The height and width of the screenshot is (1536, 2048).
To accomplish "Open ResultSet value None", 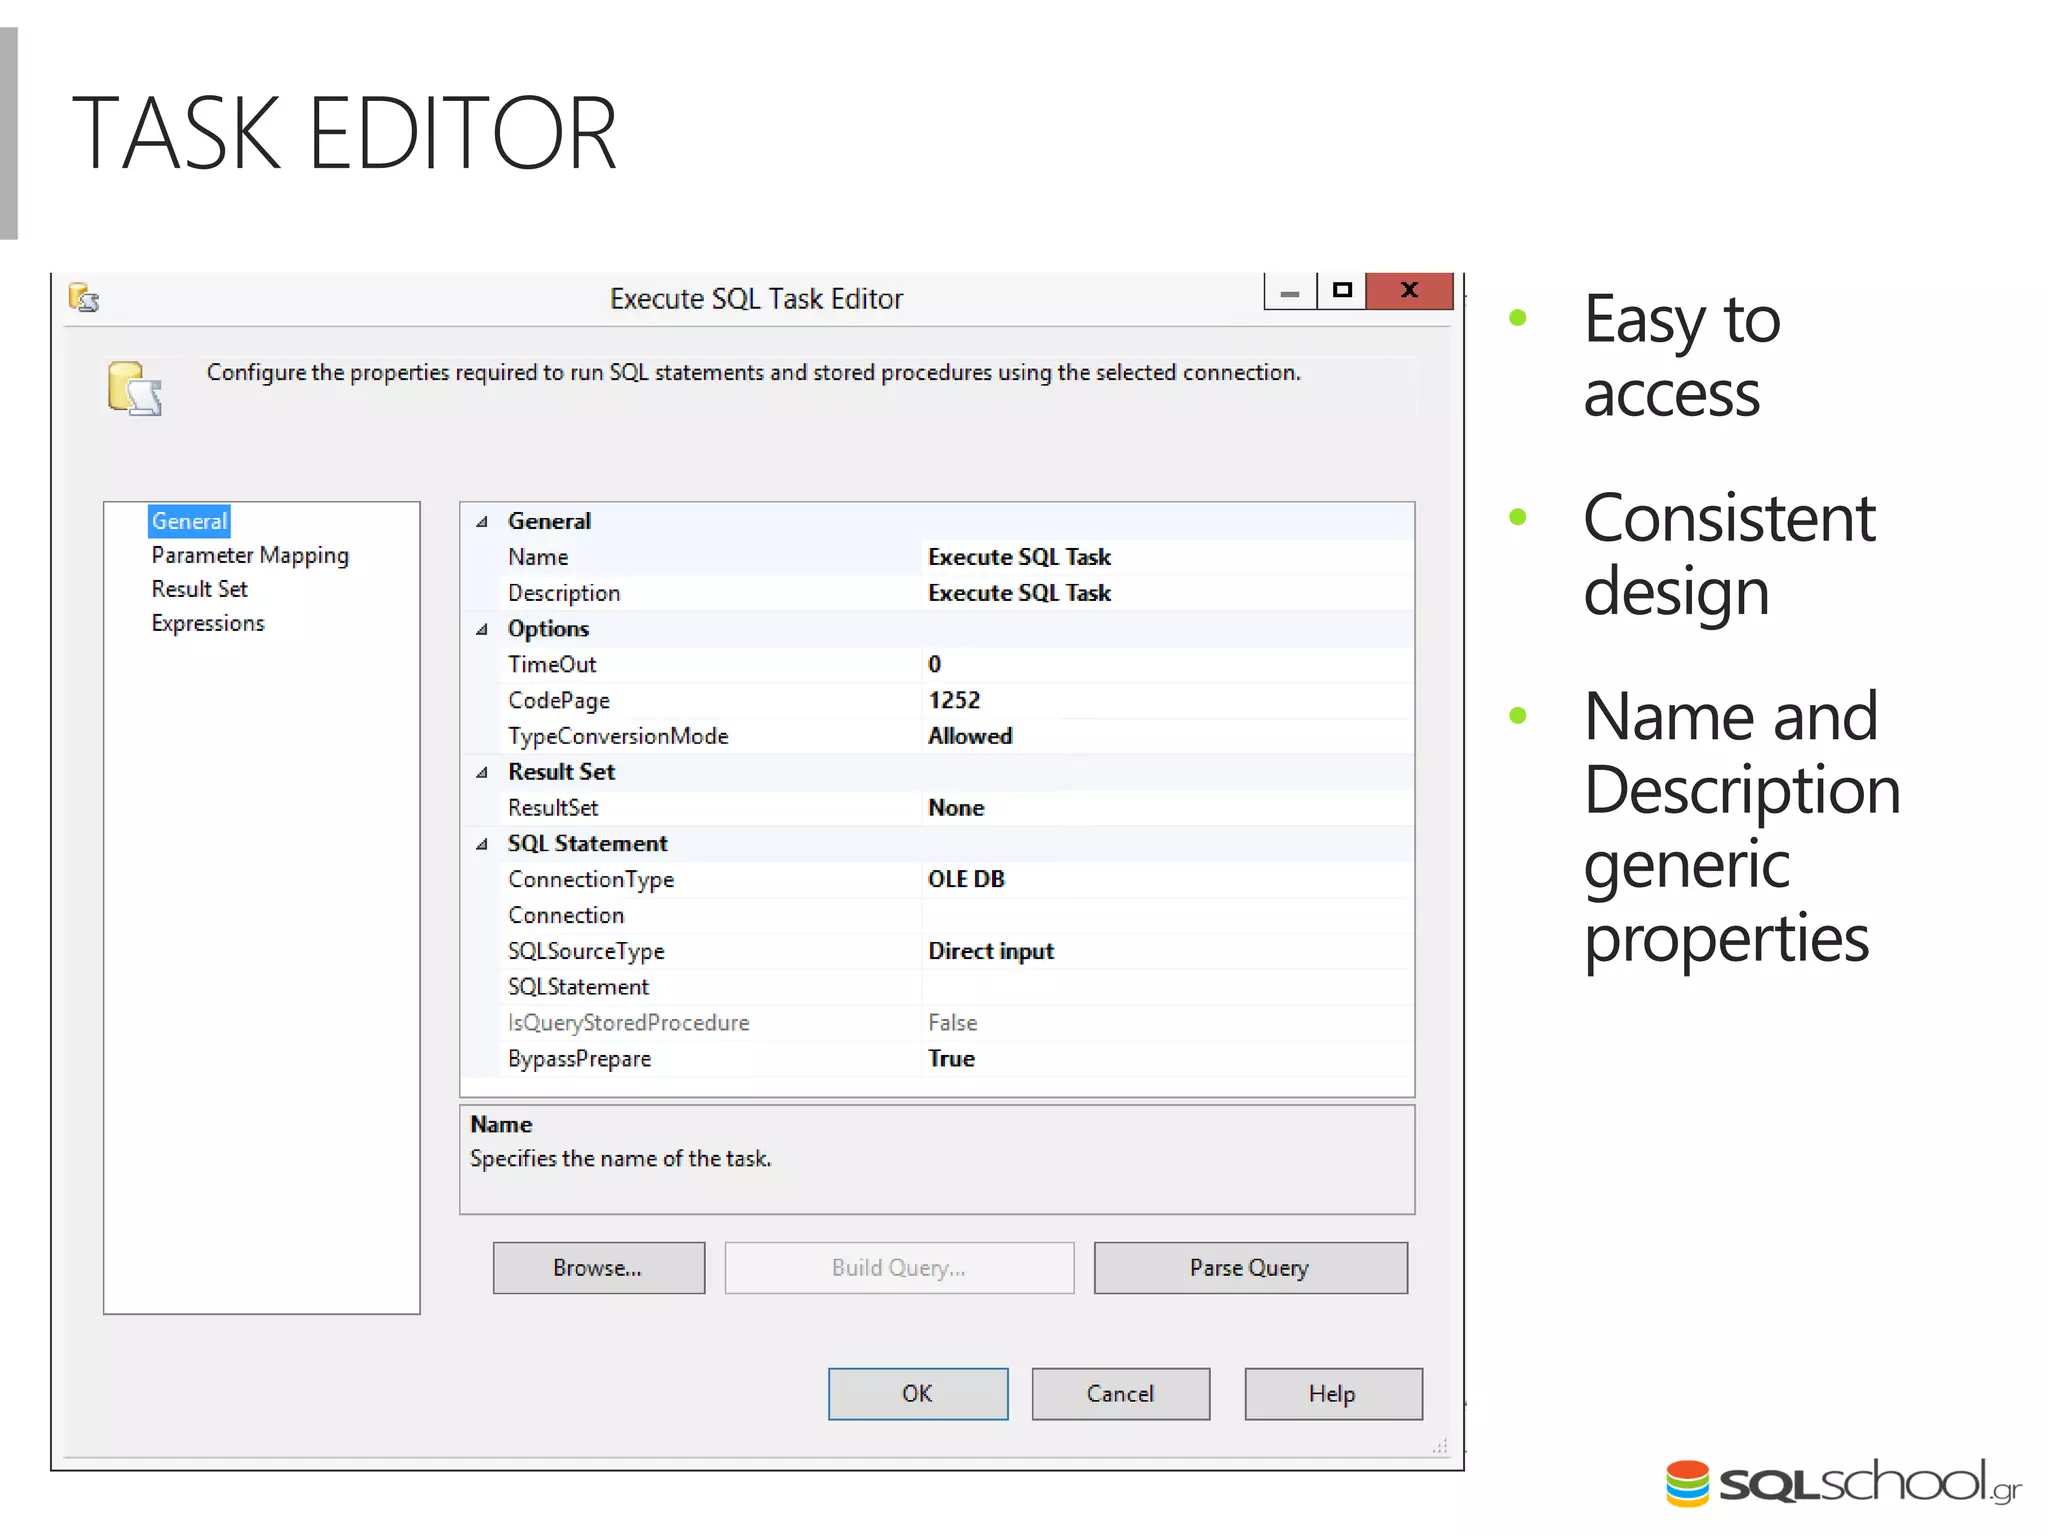I will tap(1167, 808).
